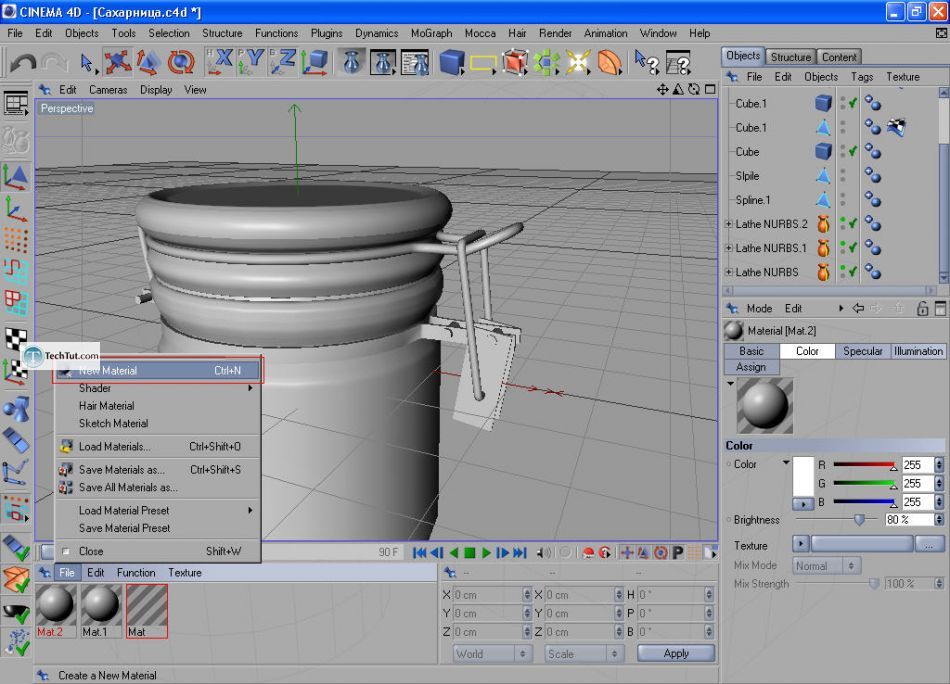This screenshot has height=684, width=950.
Task: Toggle Z axis lock
Action: [x=283, y=62]
